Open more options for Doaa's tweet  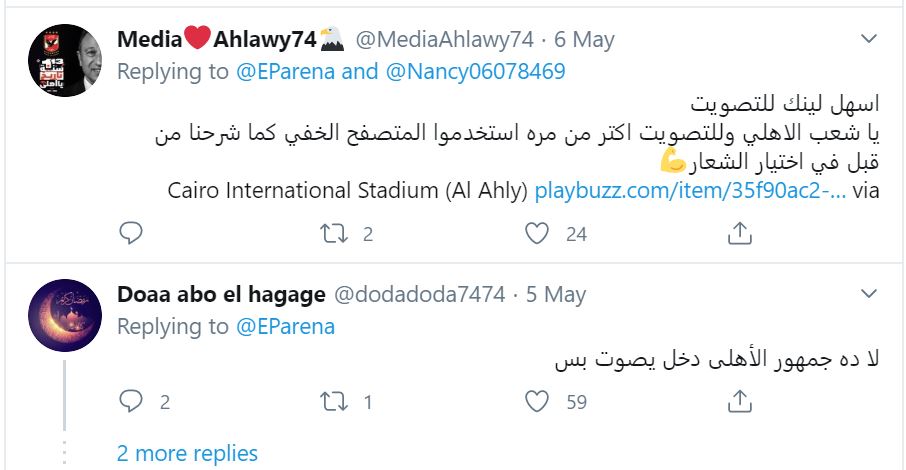tap(869, 294)
